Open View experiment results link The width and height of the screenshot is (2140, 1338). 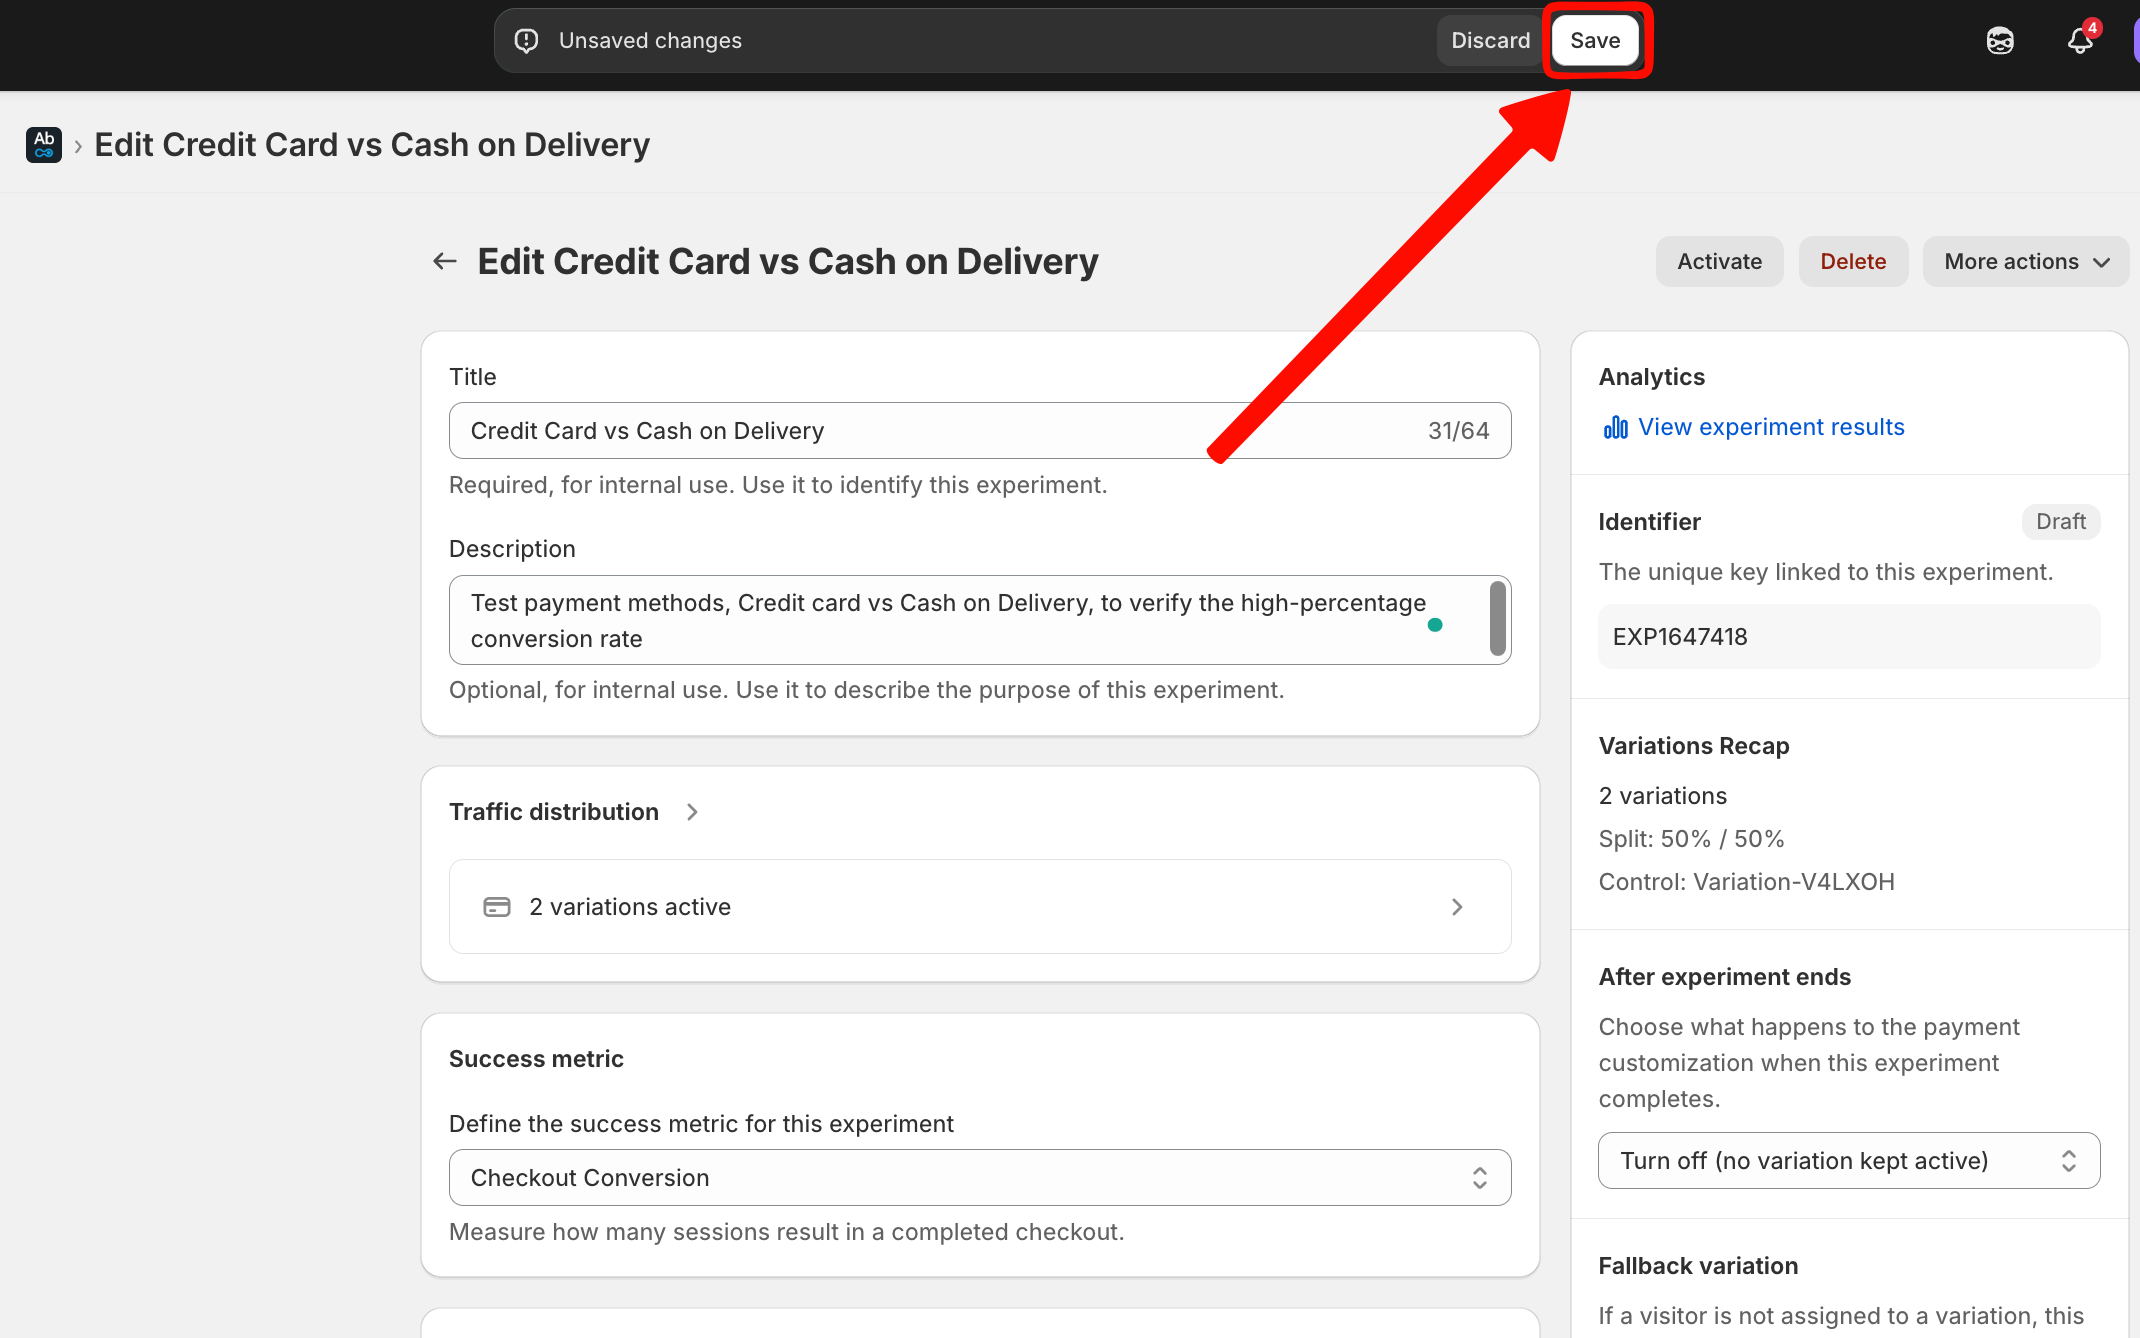1771,428
